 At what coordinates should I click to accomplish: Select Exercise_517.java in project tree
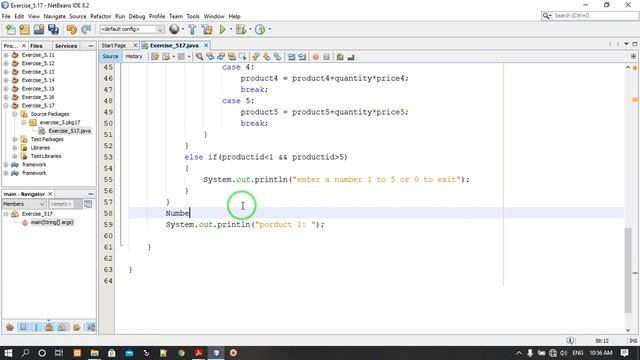pos(69,131)
